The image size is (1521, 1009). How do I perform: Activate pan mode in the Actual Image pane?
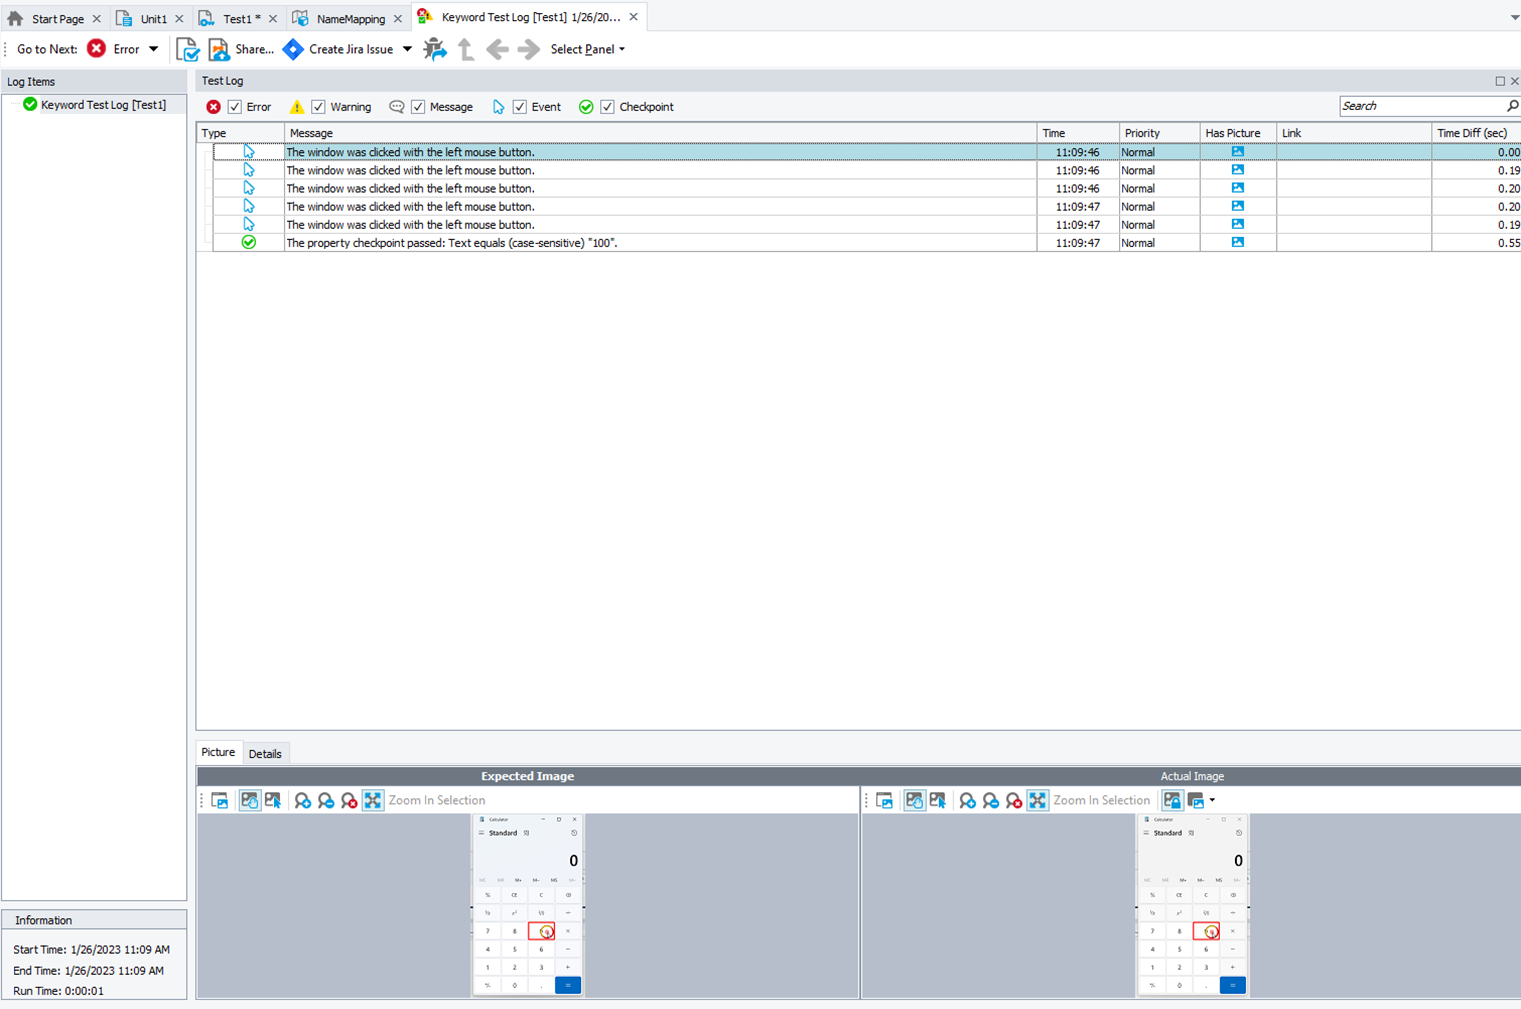[x=916, y=800]
